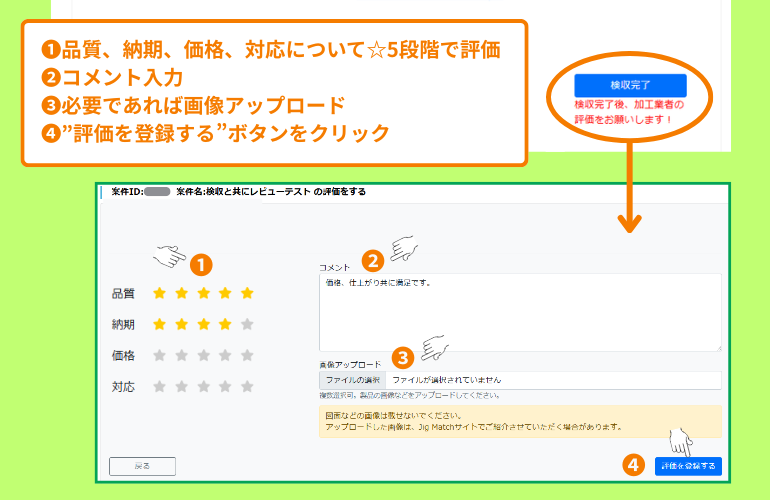770x500 pixels.
Task: Click inside the コメント text area
Action: tap(520, 312)
